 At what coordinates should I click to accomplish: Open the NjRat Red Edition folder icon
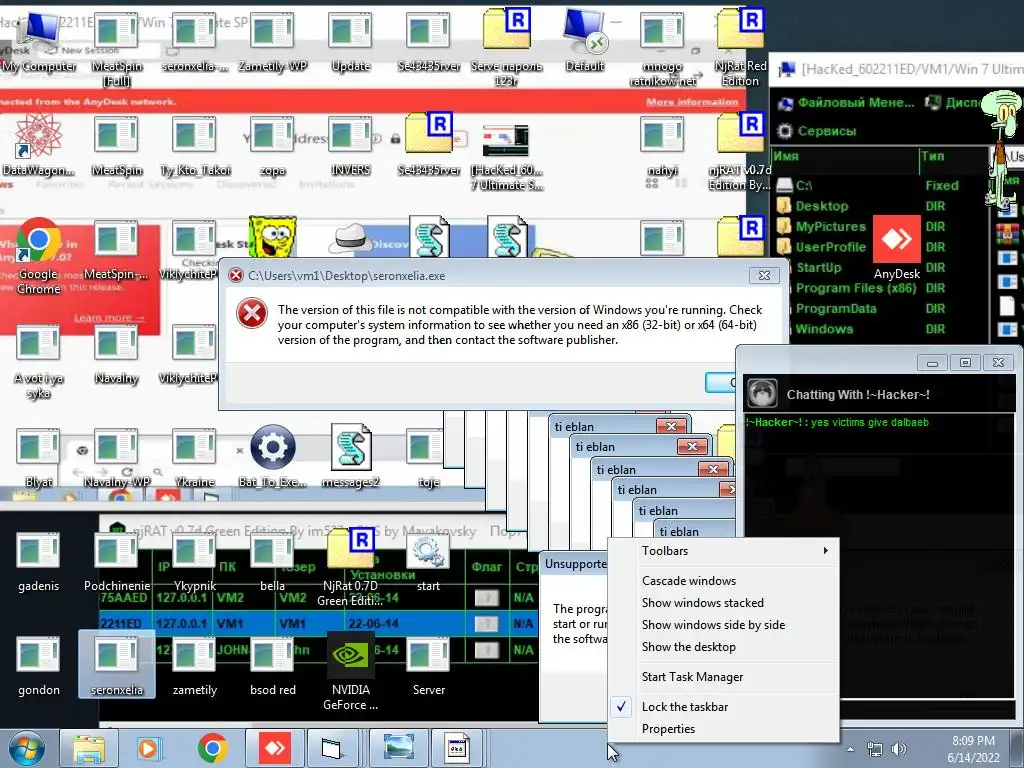tap(740, 47)
